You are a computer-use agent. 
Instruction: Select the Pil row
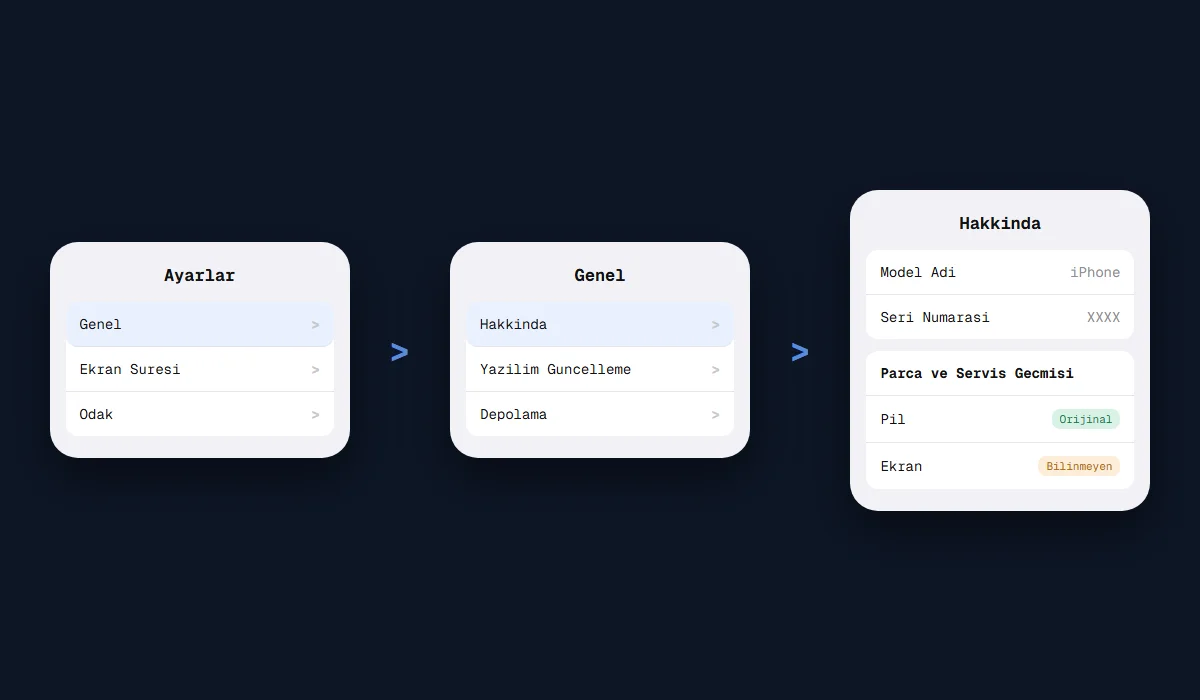(x=1000, y=419)
